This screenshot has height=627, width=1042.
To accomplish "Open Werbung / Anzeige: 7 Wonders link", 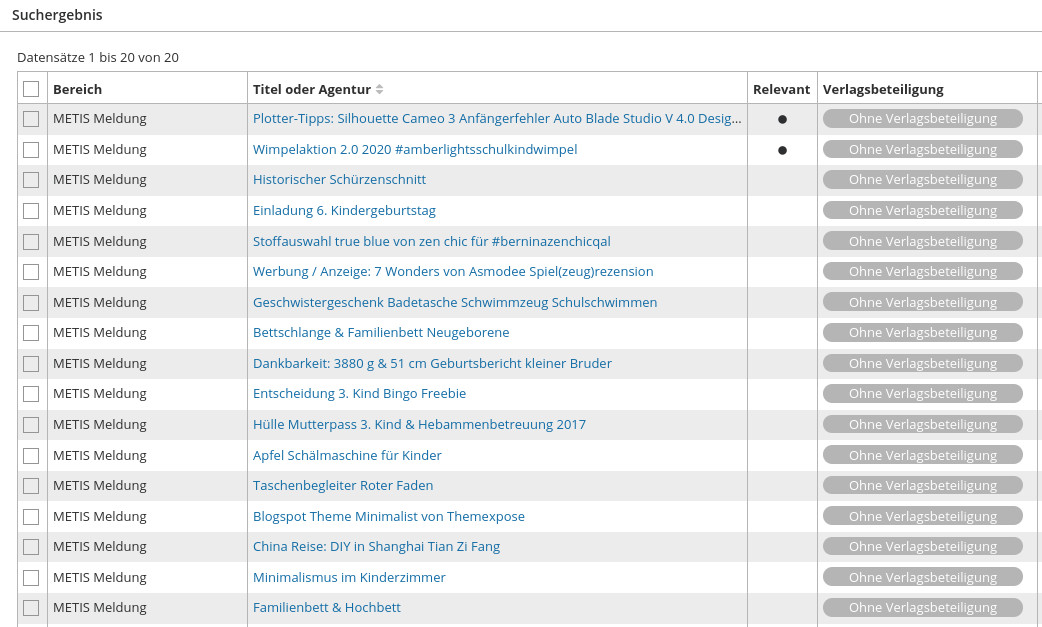I will coord(453,272).
